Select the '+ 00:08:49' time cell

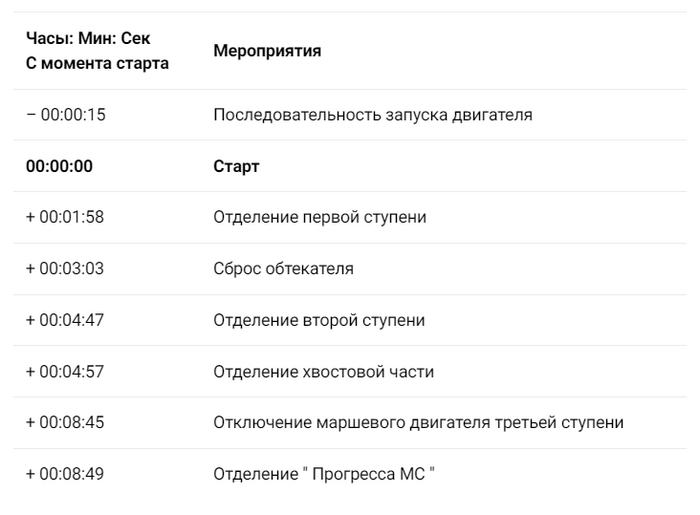(65, 474)
